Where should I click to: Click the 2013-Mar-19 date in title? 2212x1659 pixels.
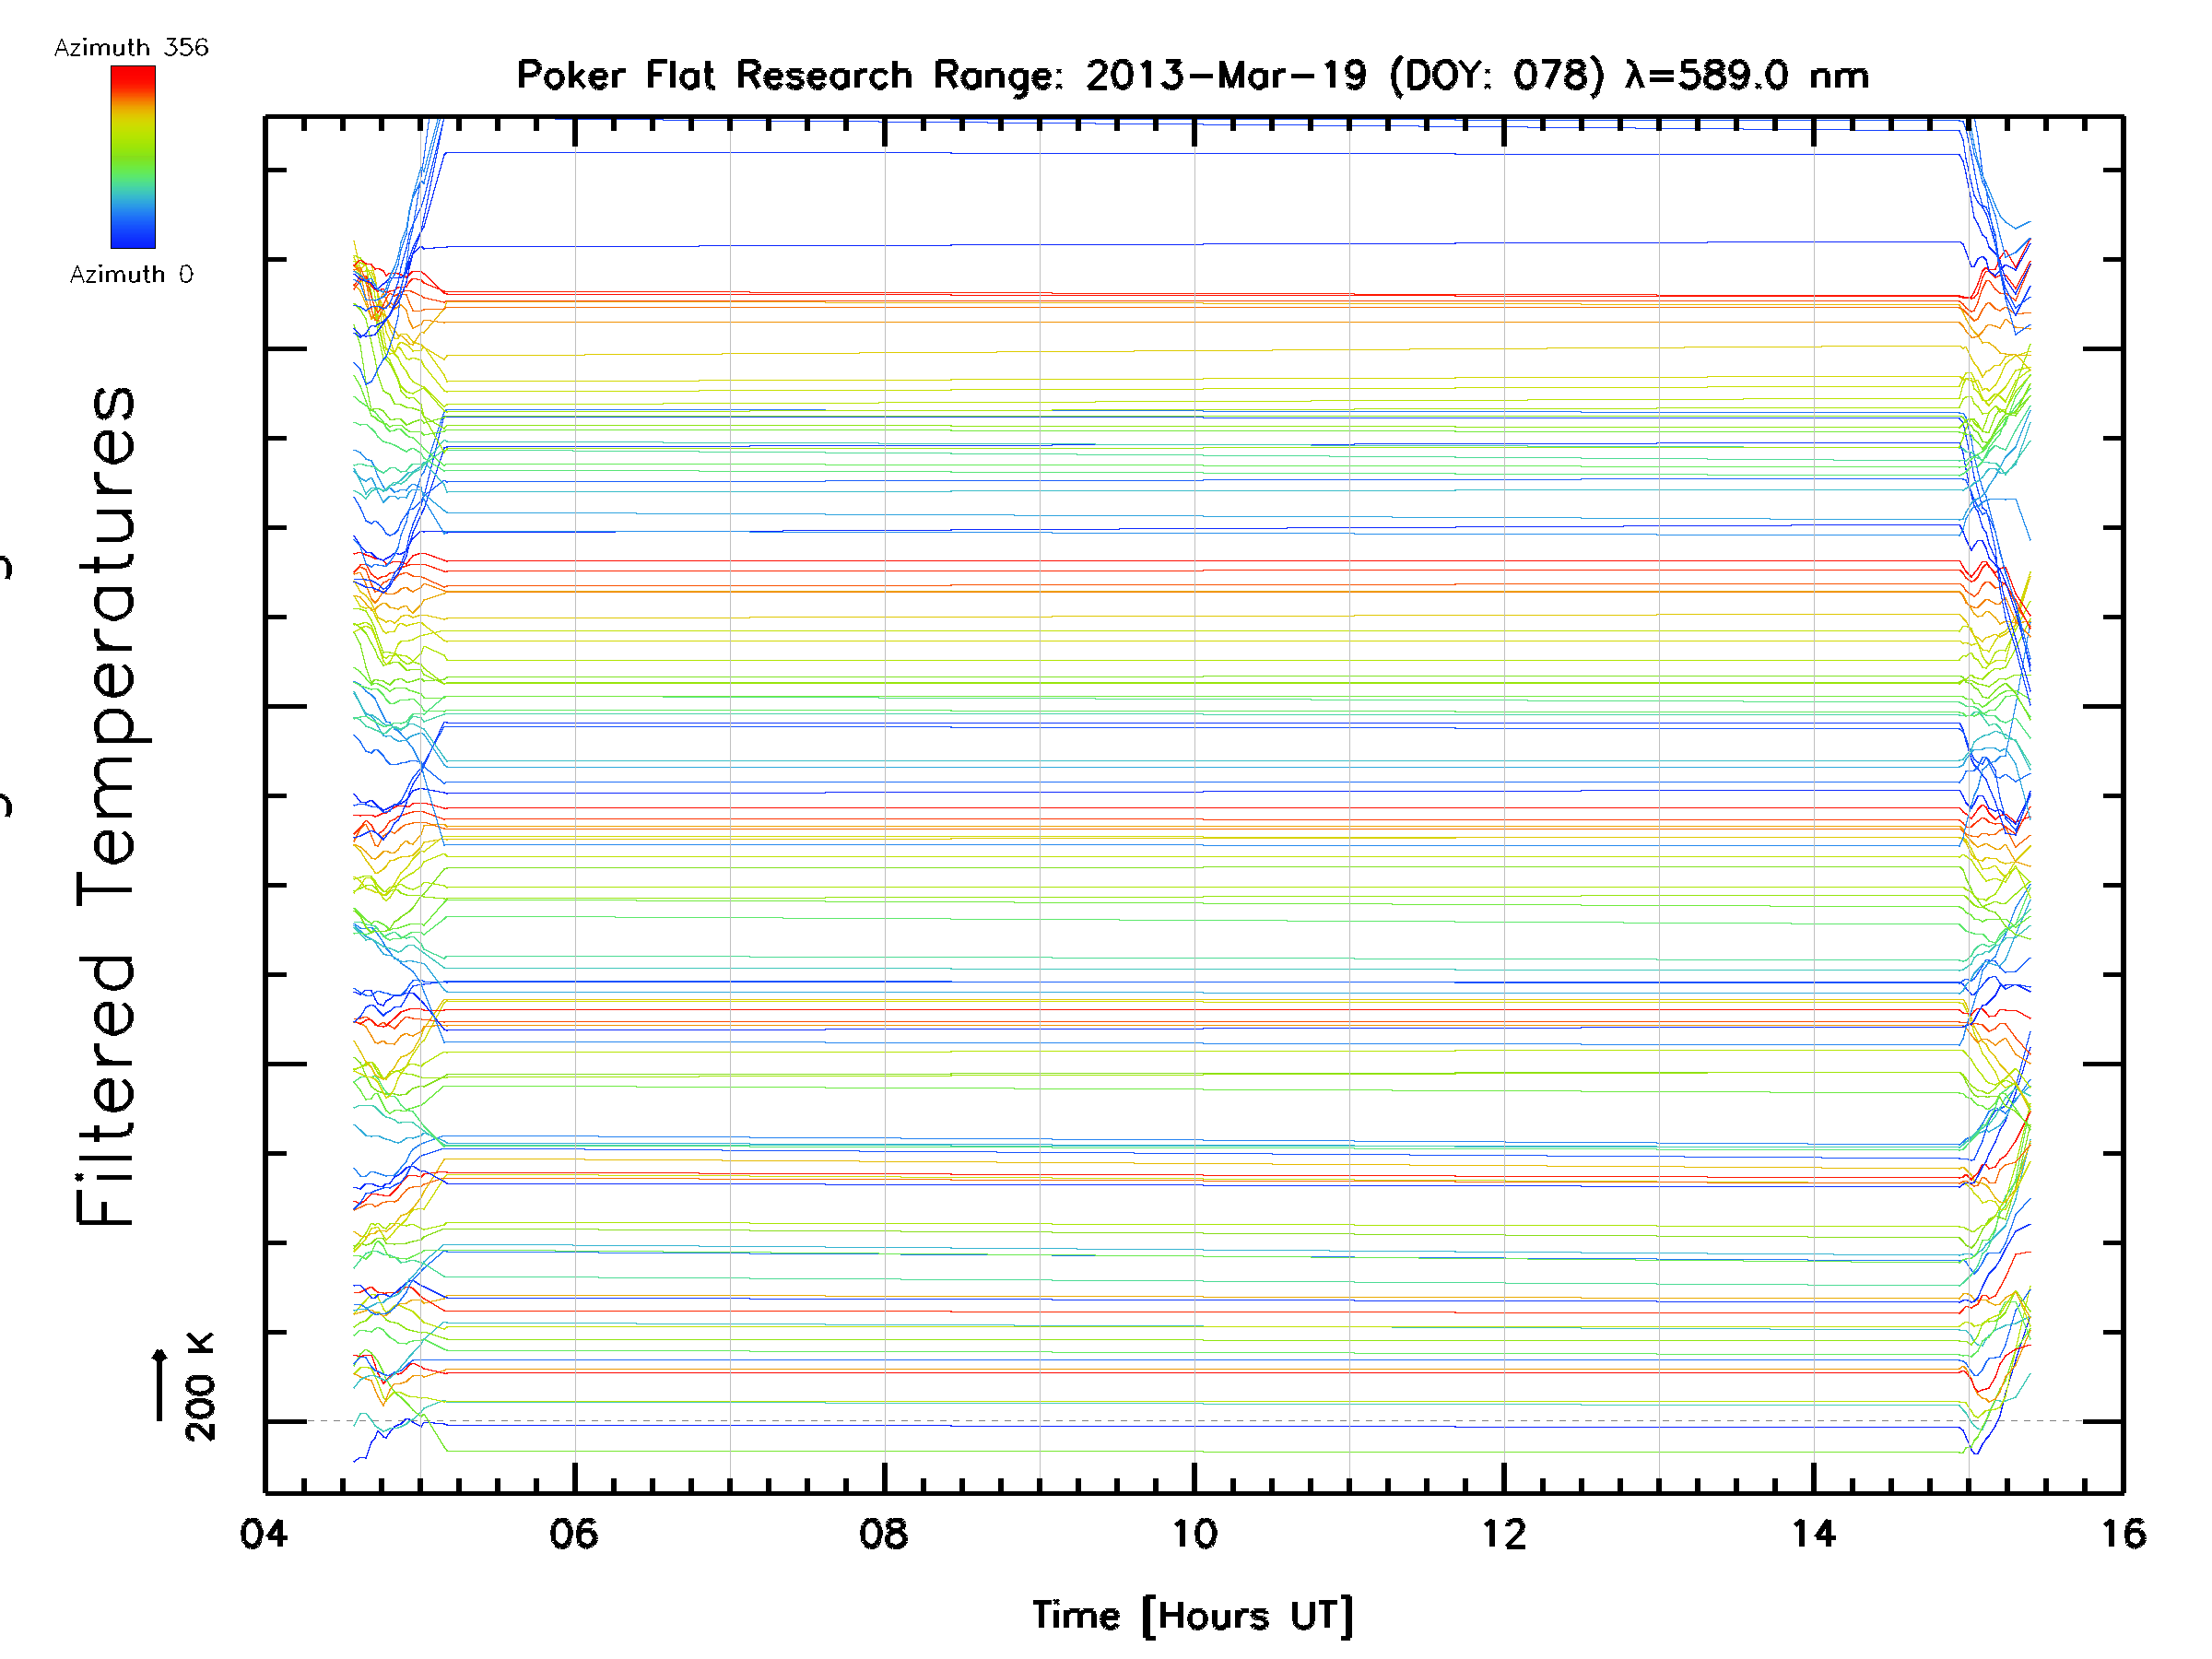point(1225,76)
